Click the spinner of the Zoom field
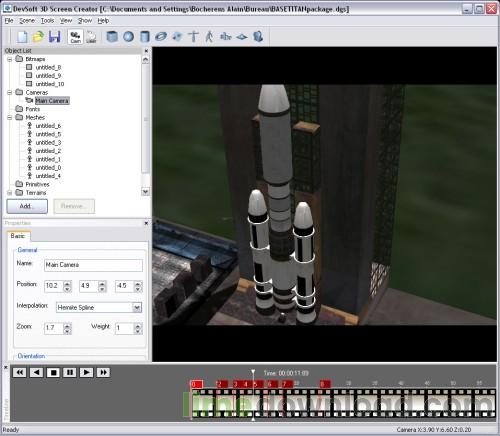Screen dimensions: 500x436 pos(67,328)
